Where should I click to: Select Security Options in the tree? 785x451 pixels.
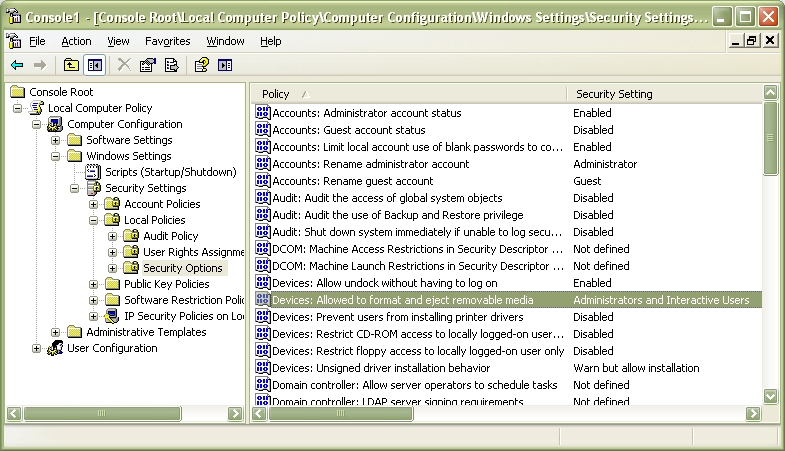point(183,268)
